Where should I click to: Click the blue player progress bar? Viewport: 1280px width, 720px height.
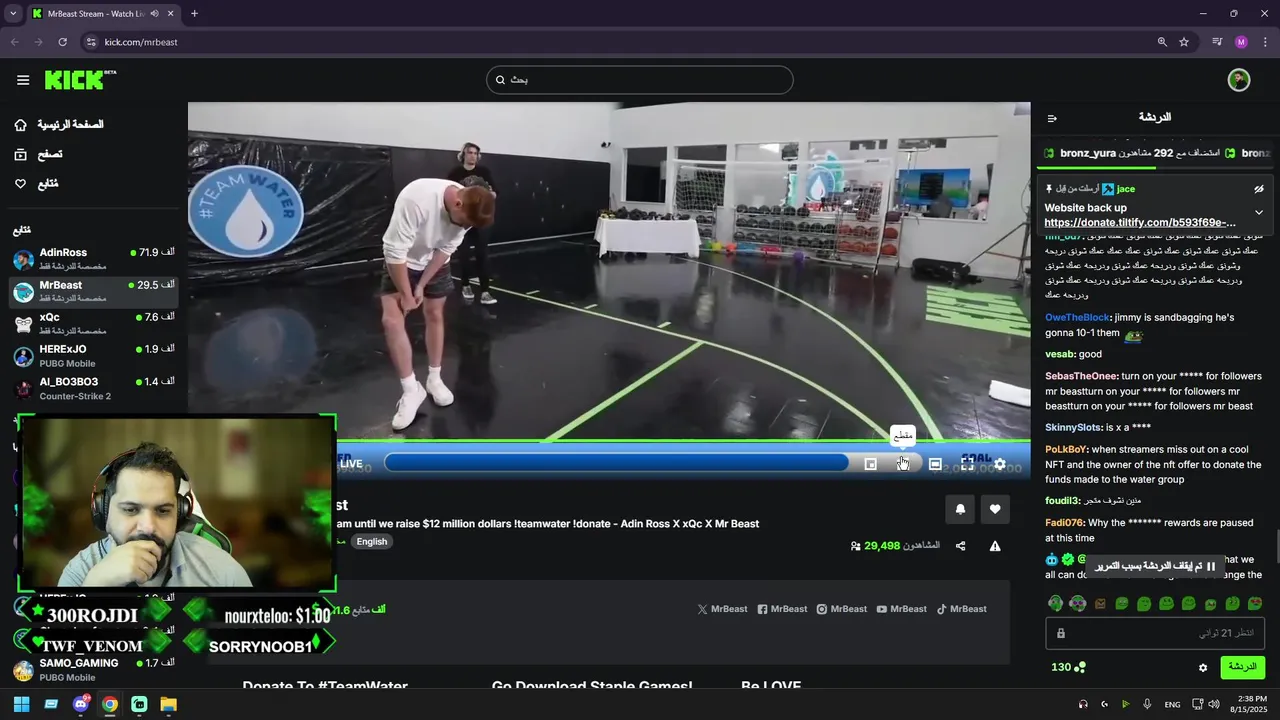click(x=616, y=463)
